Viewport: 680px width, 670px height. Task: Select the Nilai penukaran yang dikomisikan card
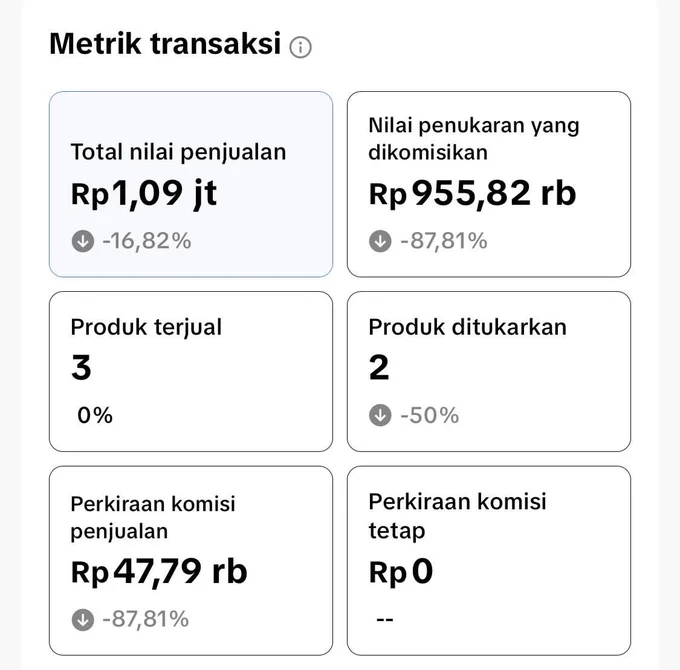pos(489,184)
